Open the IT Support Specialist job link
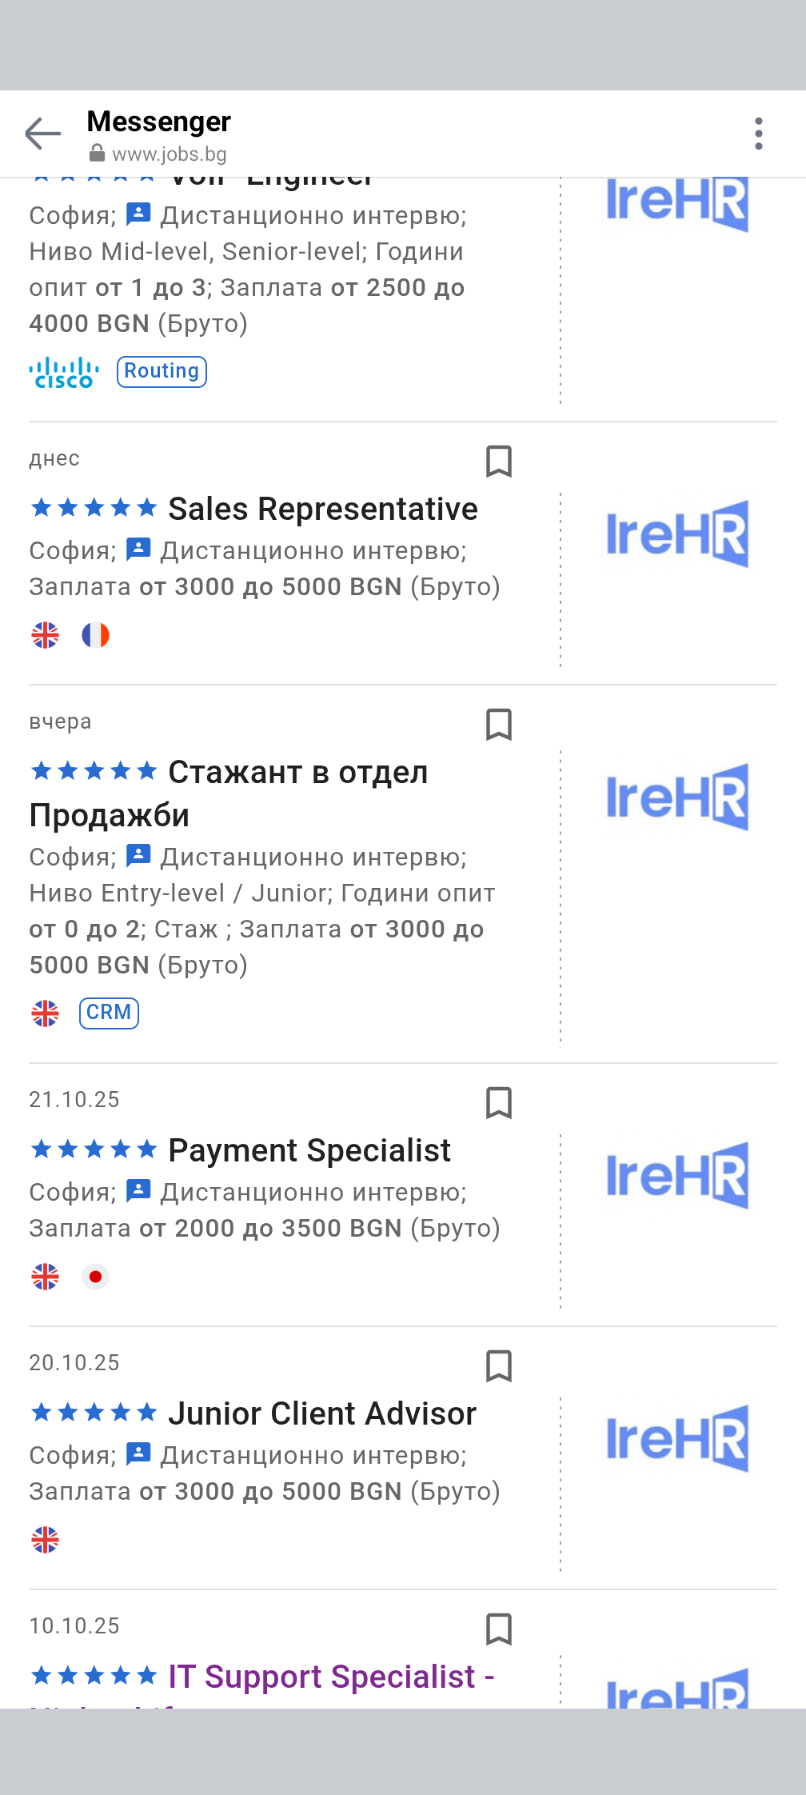The image size is (806, 1795). (331, 1676)
